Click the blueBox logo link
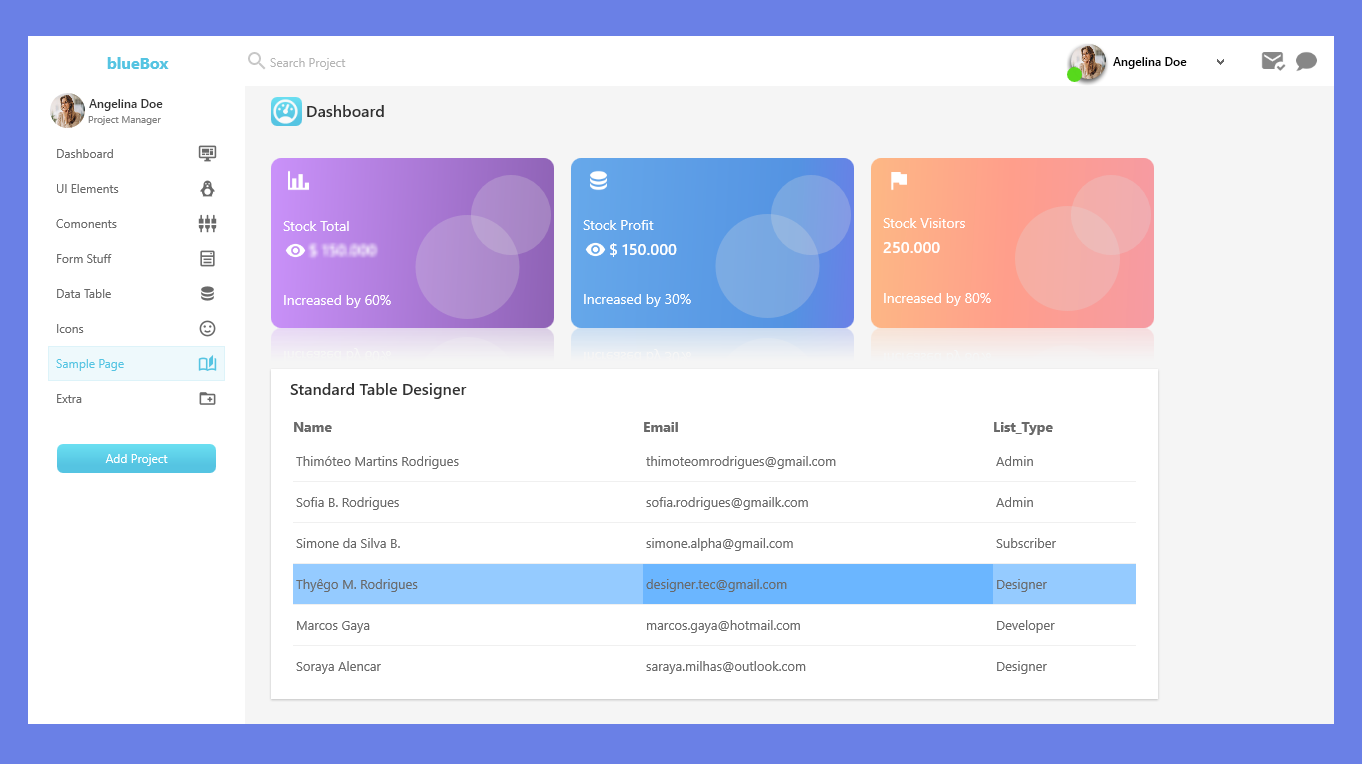This screenshot has height=764, width=1362. [138, 63]
